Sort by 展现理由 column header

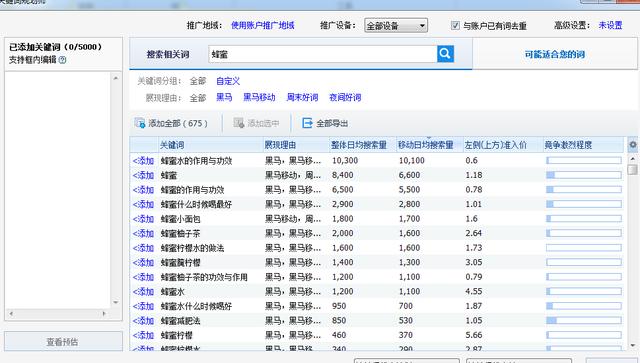[296, 145]
